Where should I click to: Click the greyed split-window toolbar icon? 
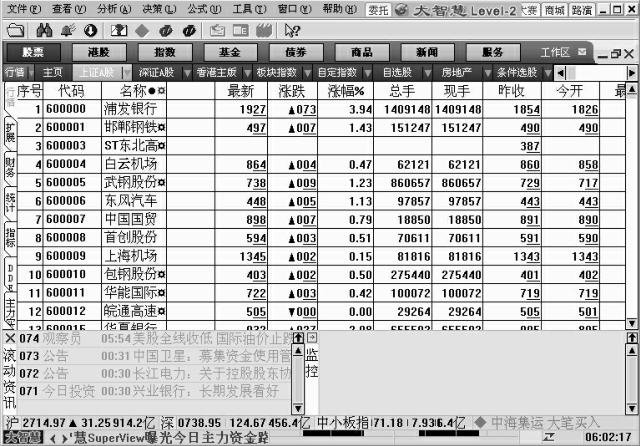[x=240, y=31]
